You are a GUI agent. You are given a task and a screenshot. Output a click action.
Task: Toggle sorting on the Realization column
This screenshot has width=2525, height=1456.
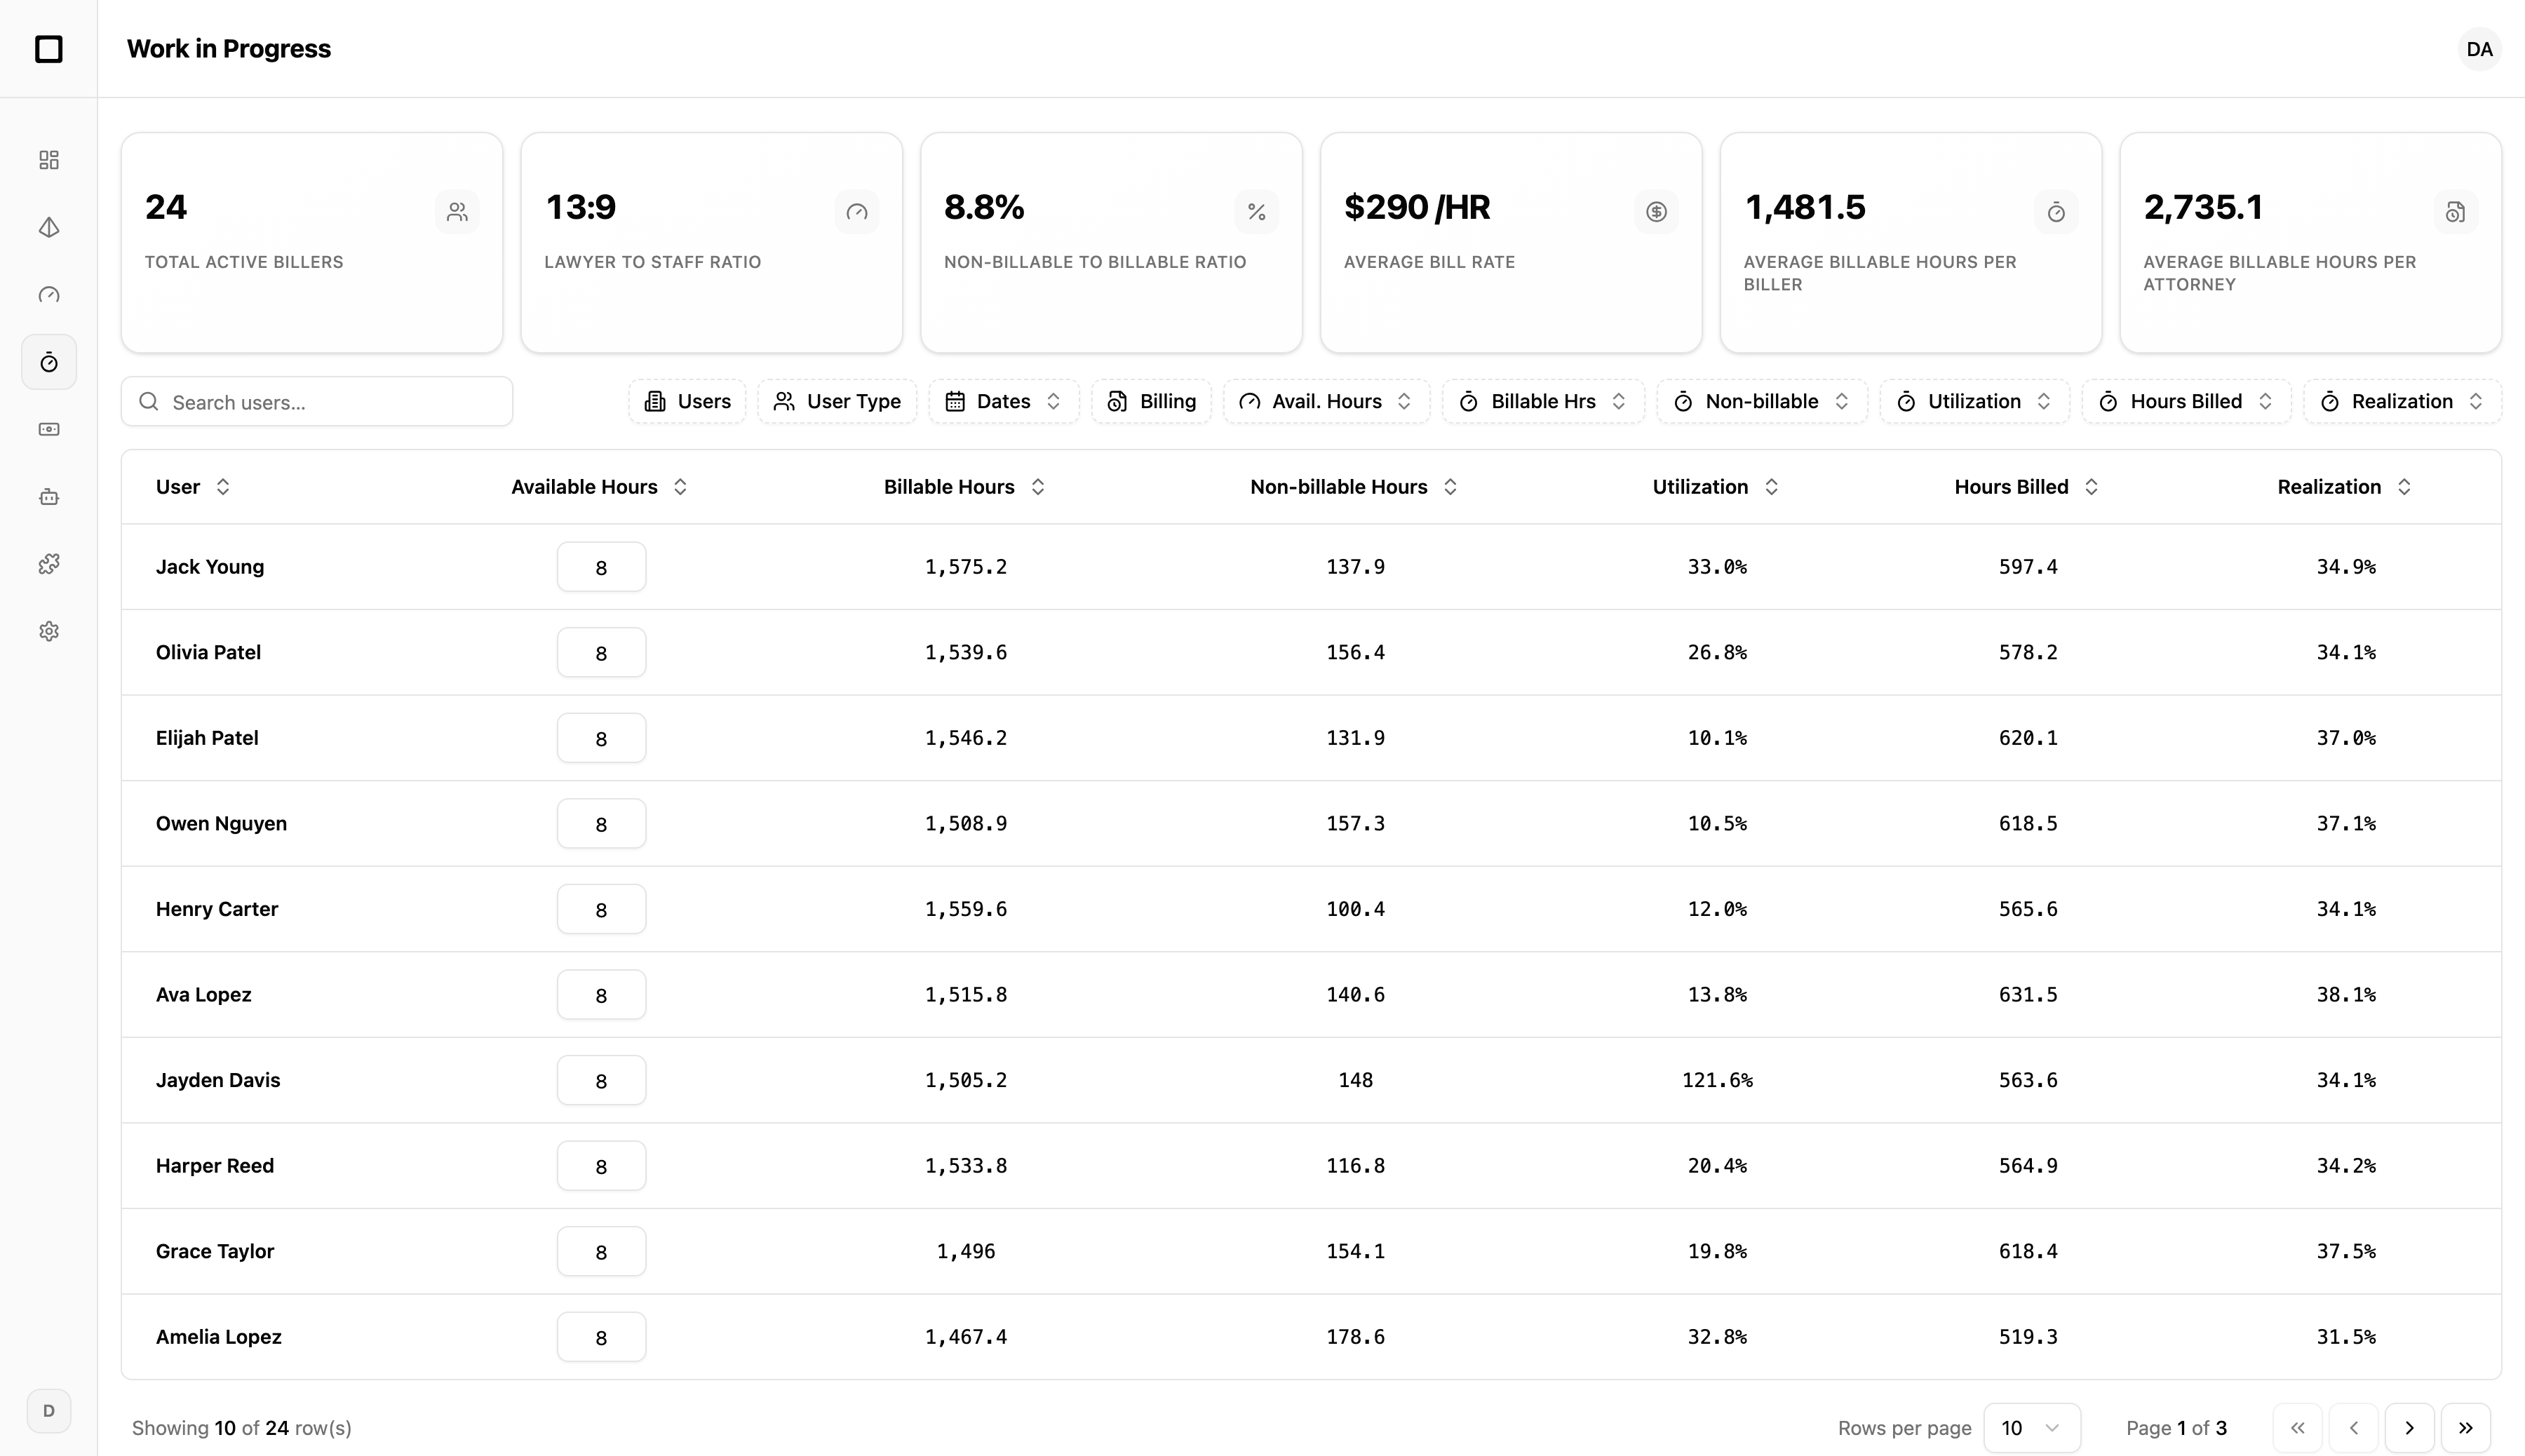2405,487
